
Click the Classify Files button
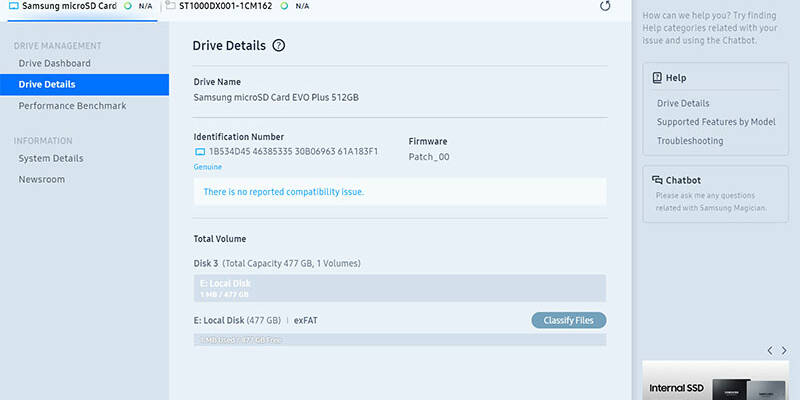(x=569, y=320)
